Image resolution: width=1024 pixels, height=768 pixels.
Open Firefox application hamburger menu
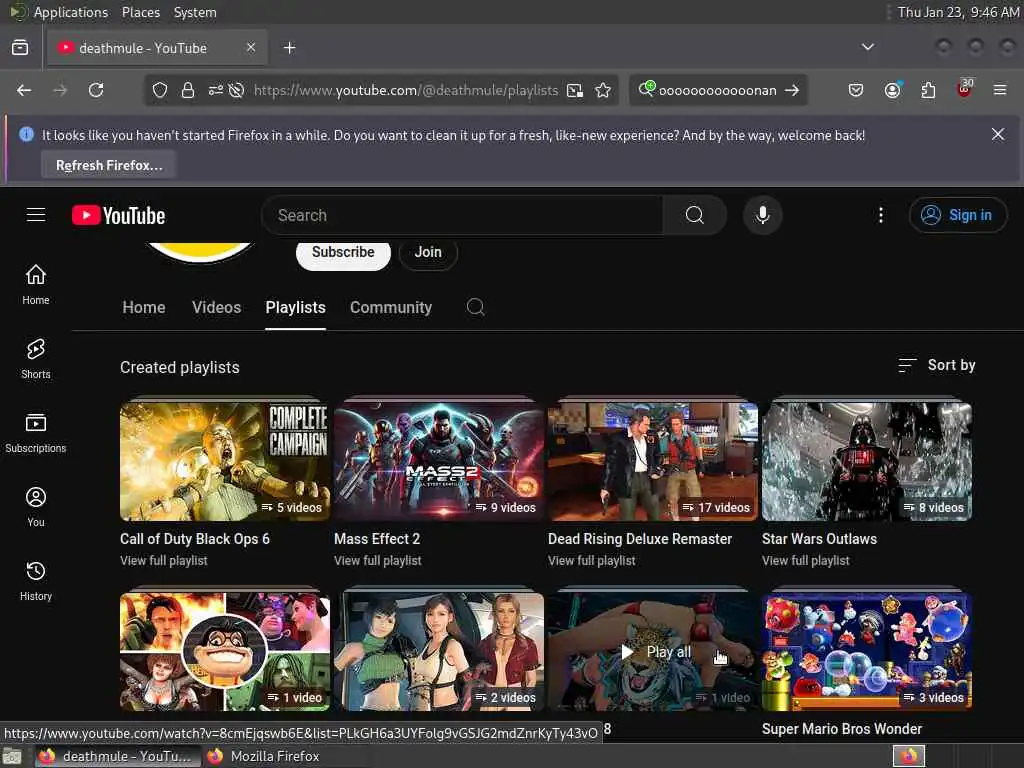coord(999,90)
